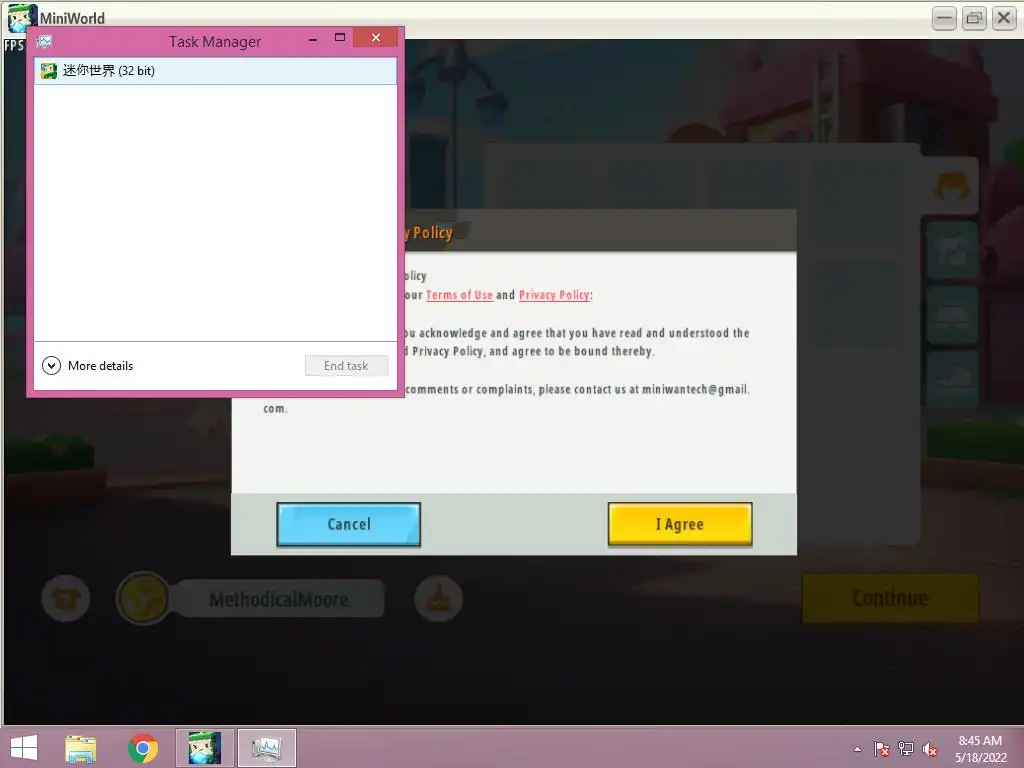1024x768 pixels.
Task: Click the MiniWorld window title icon
Action: click(x=21, y=17)
